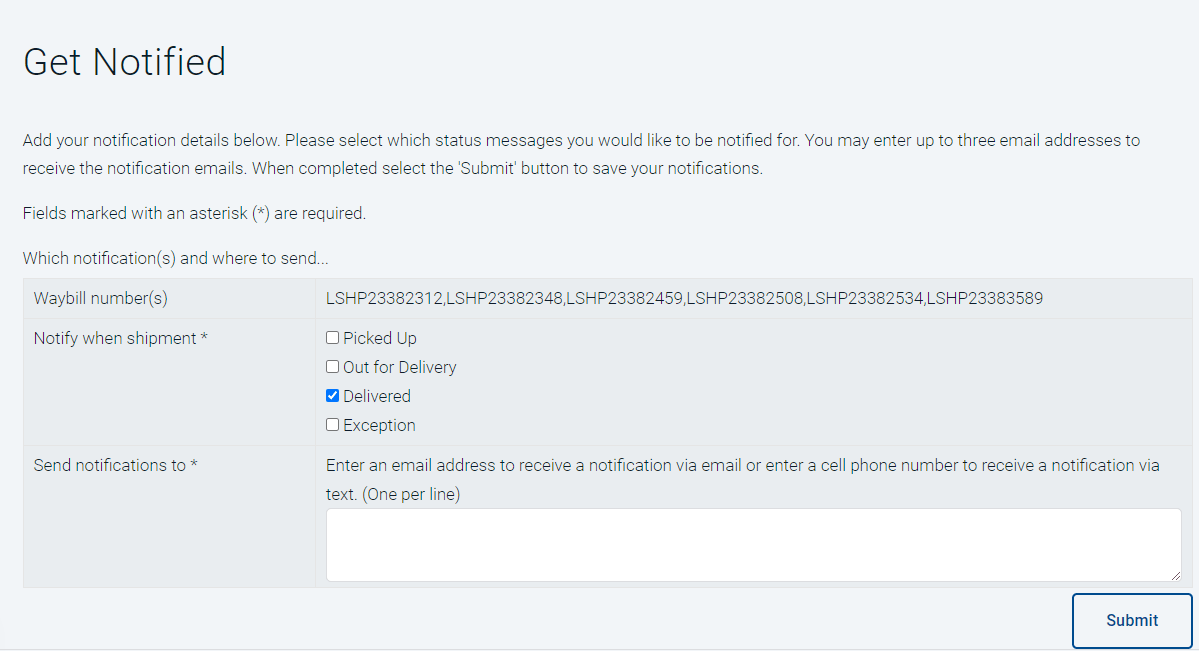Click waybill number LSHP23382312
This screenshot has height=651, width=1199.
tap(385, 298)
